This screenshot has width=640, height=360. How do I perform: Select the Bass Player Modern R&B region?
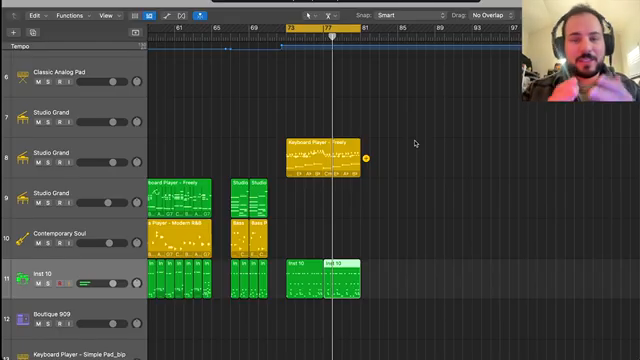(180, 238)
